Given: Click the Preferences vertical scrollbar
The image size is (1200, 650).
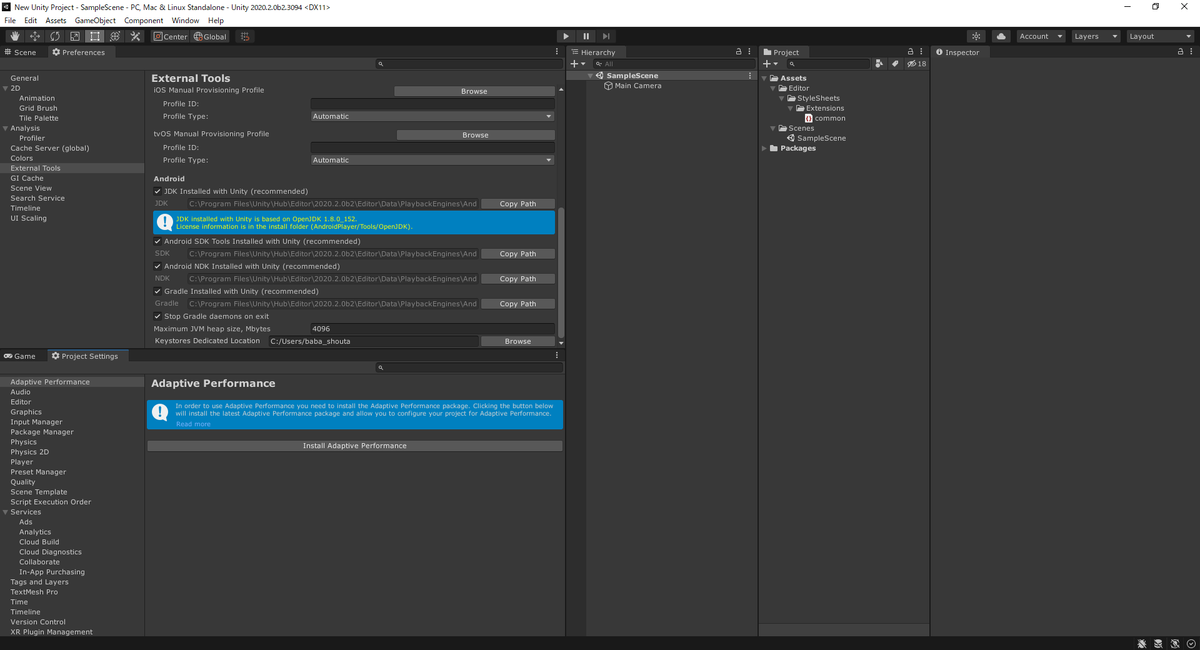Looking at the screenshot, I should click(x=561, y=272).
